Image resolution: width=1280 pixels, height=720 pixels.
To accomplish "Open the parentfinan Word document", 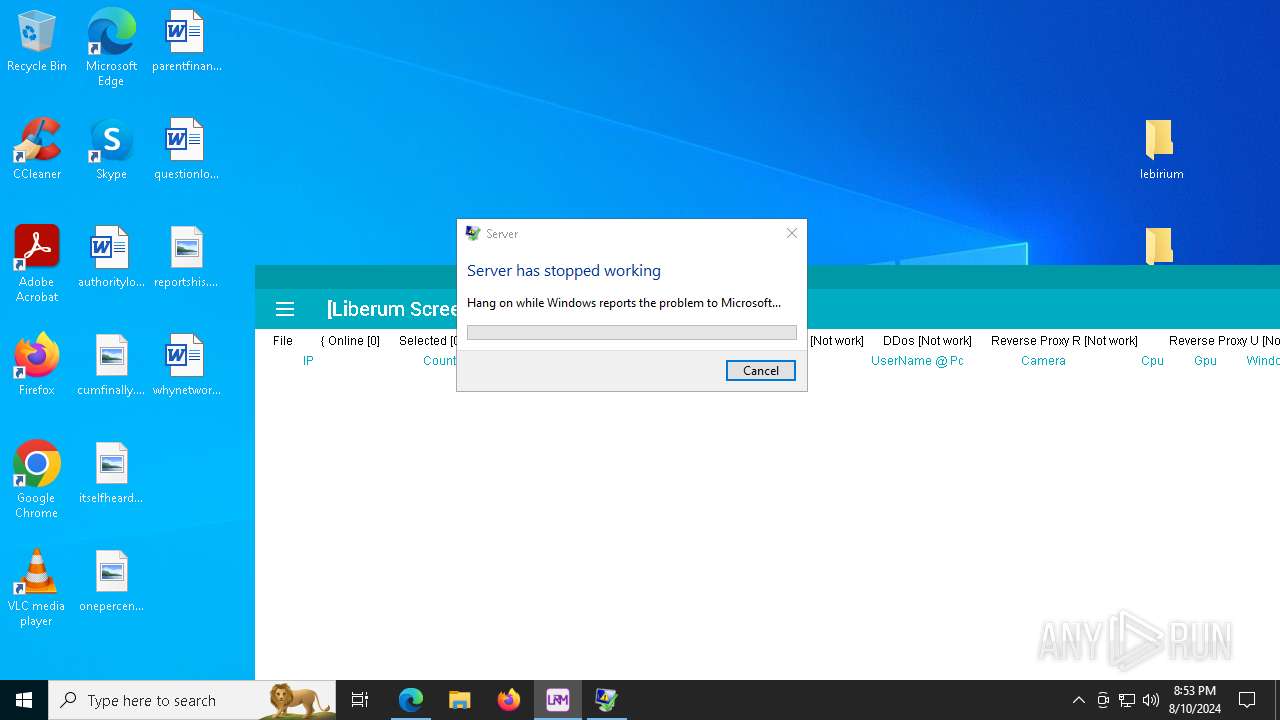I will [186, 42].
